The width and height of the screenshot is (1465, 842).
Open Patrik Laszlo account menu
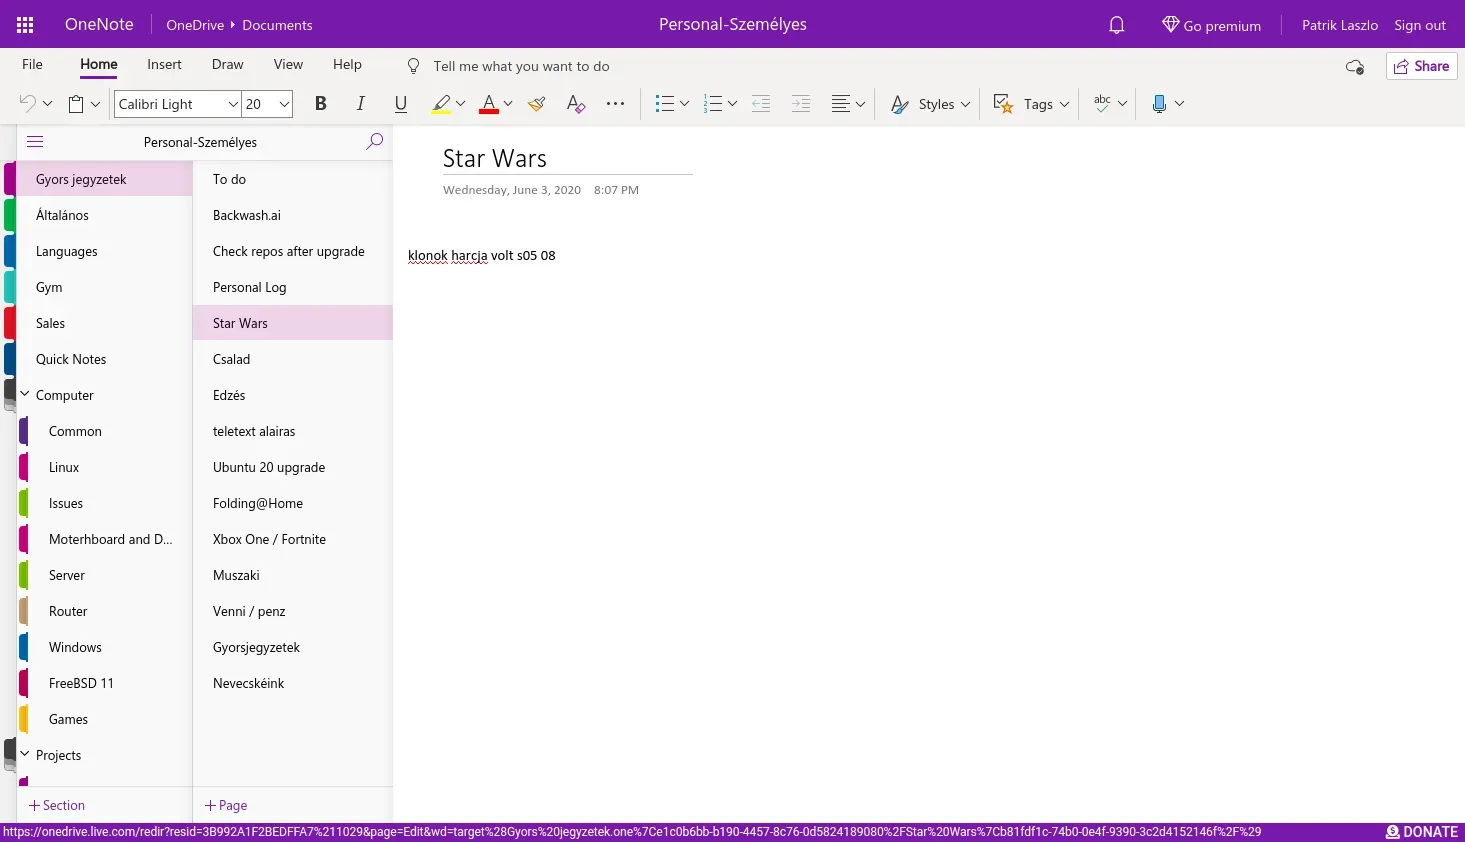1339,25
